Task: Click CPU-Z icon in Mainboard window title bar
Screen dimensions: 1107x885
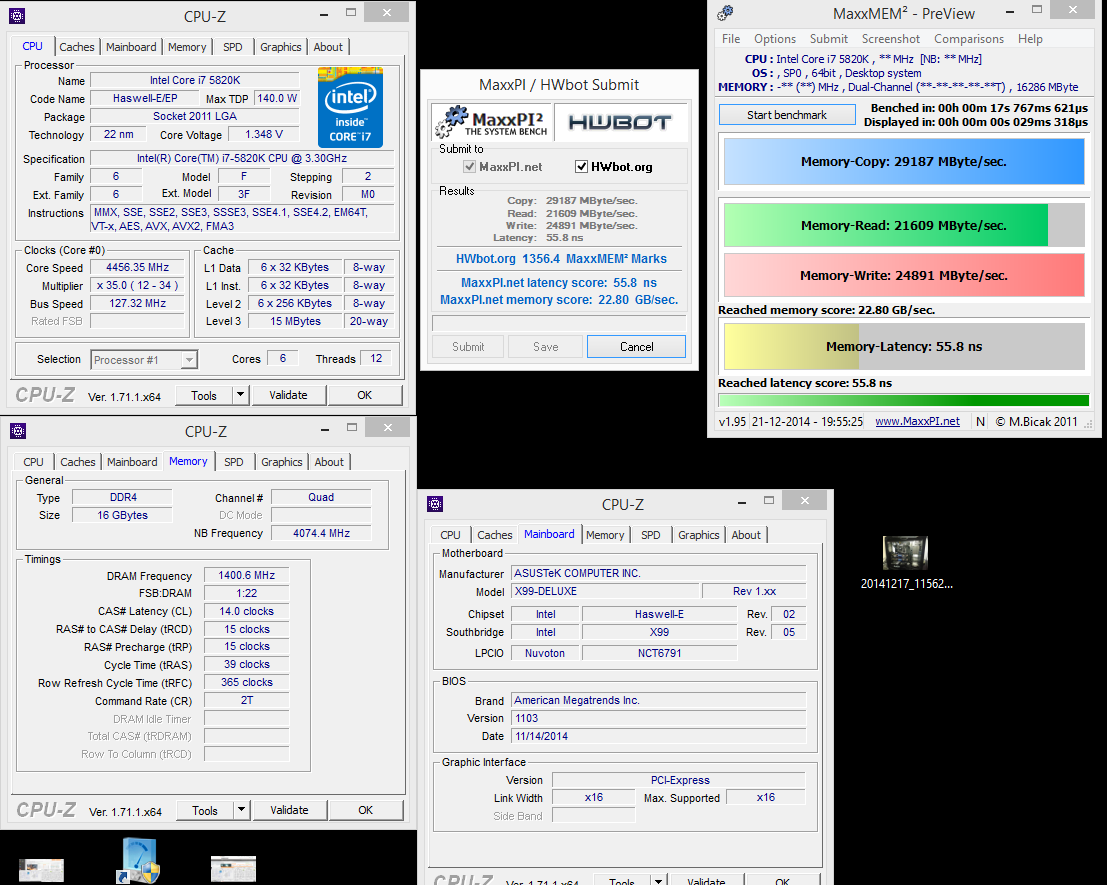Action: click(435, 504)
